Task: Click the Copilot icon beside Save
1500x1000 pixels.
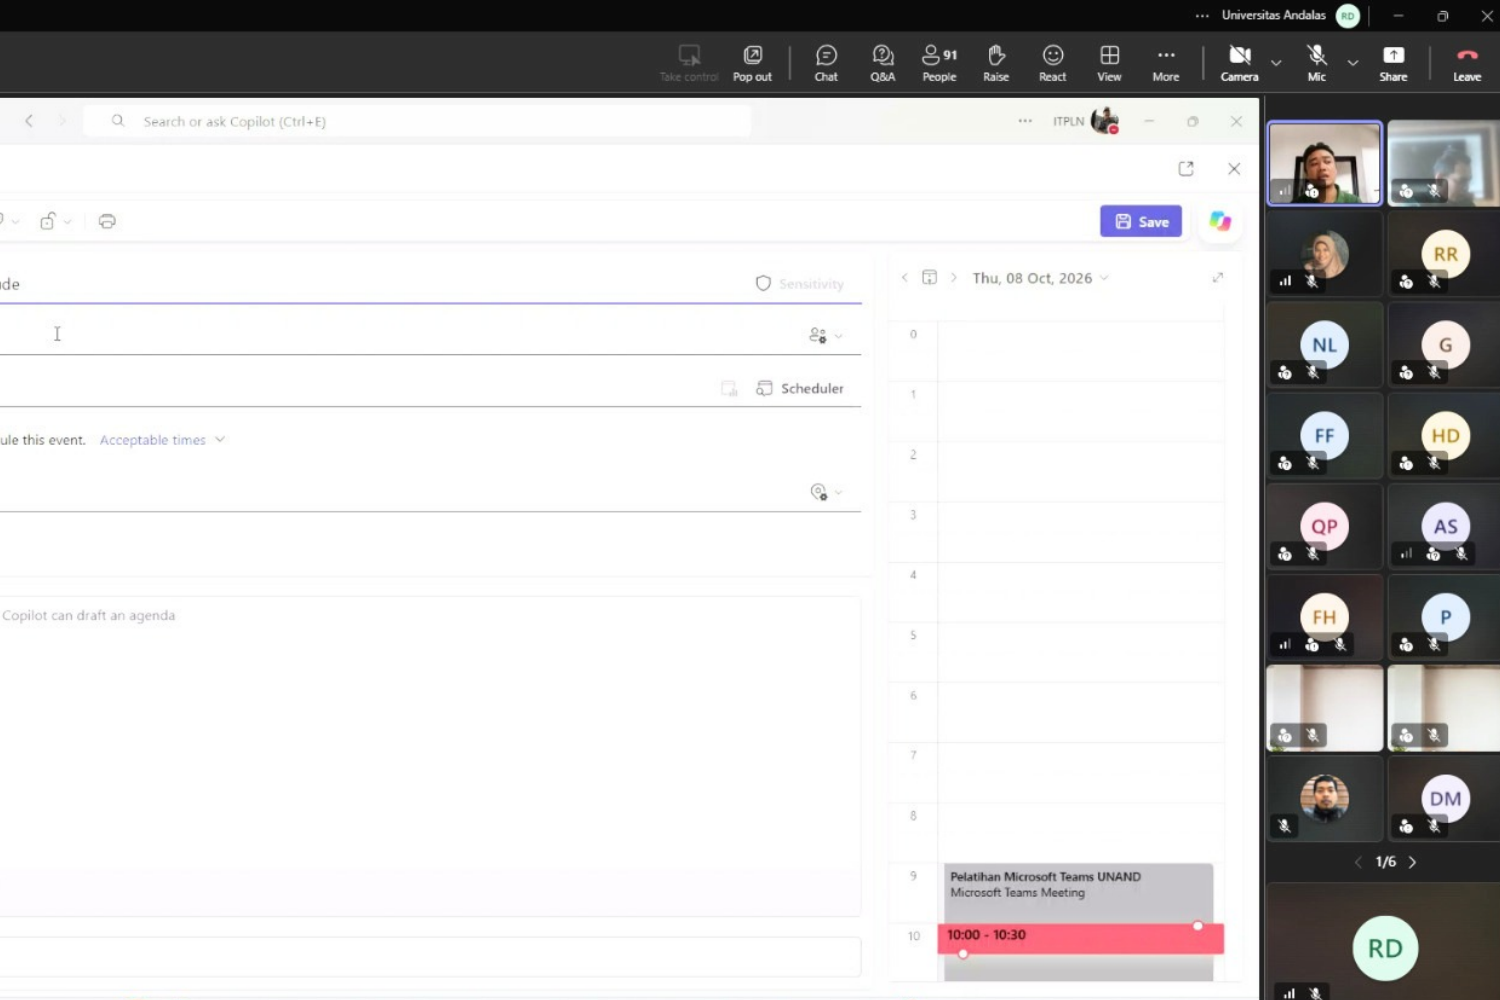Action: (1220, 221)
